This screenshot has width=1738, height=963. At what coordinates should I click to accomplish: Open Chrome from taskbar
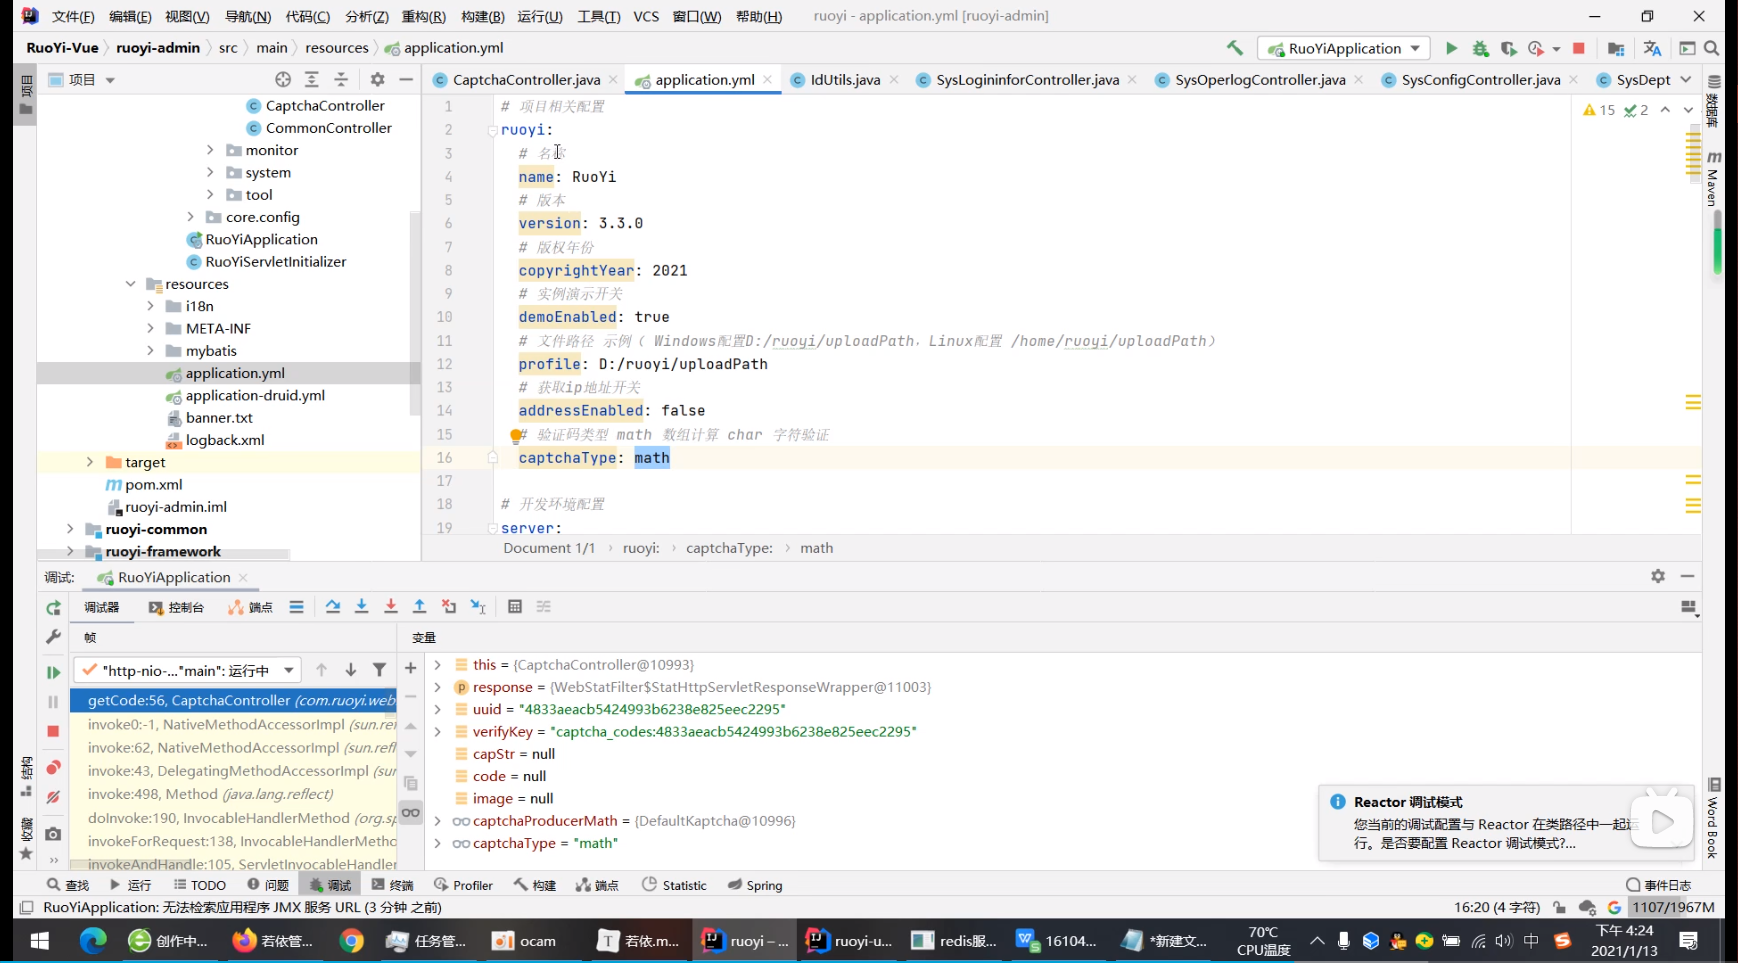coord(351,940)
